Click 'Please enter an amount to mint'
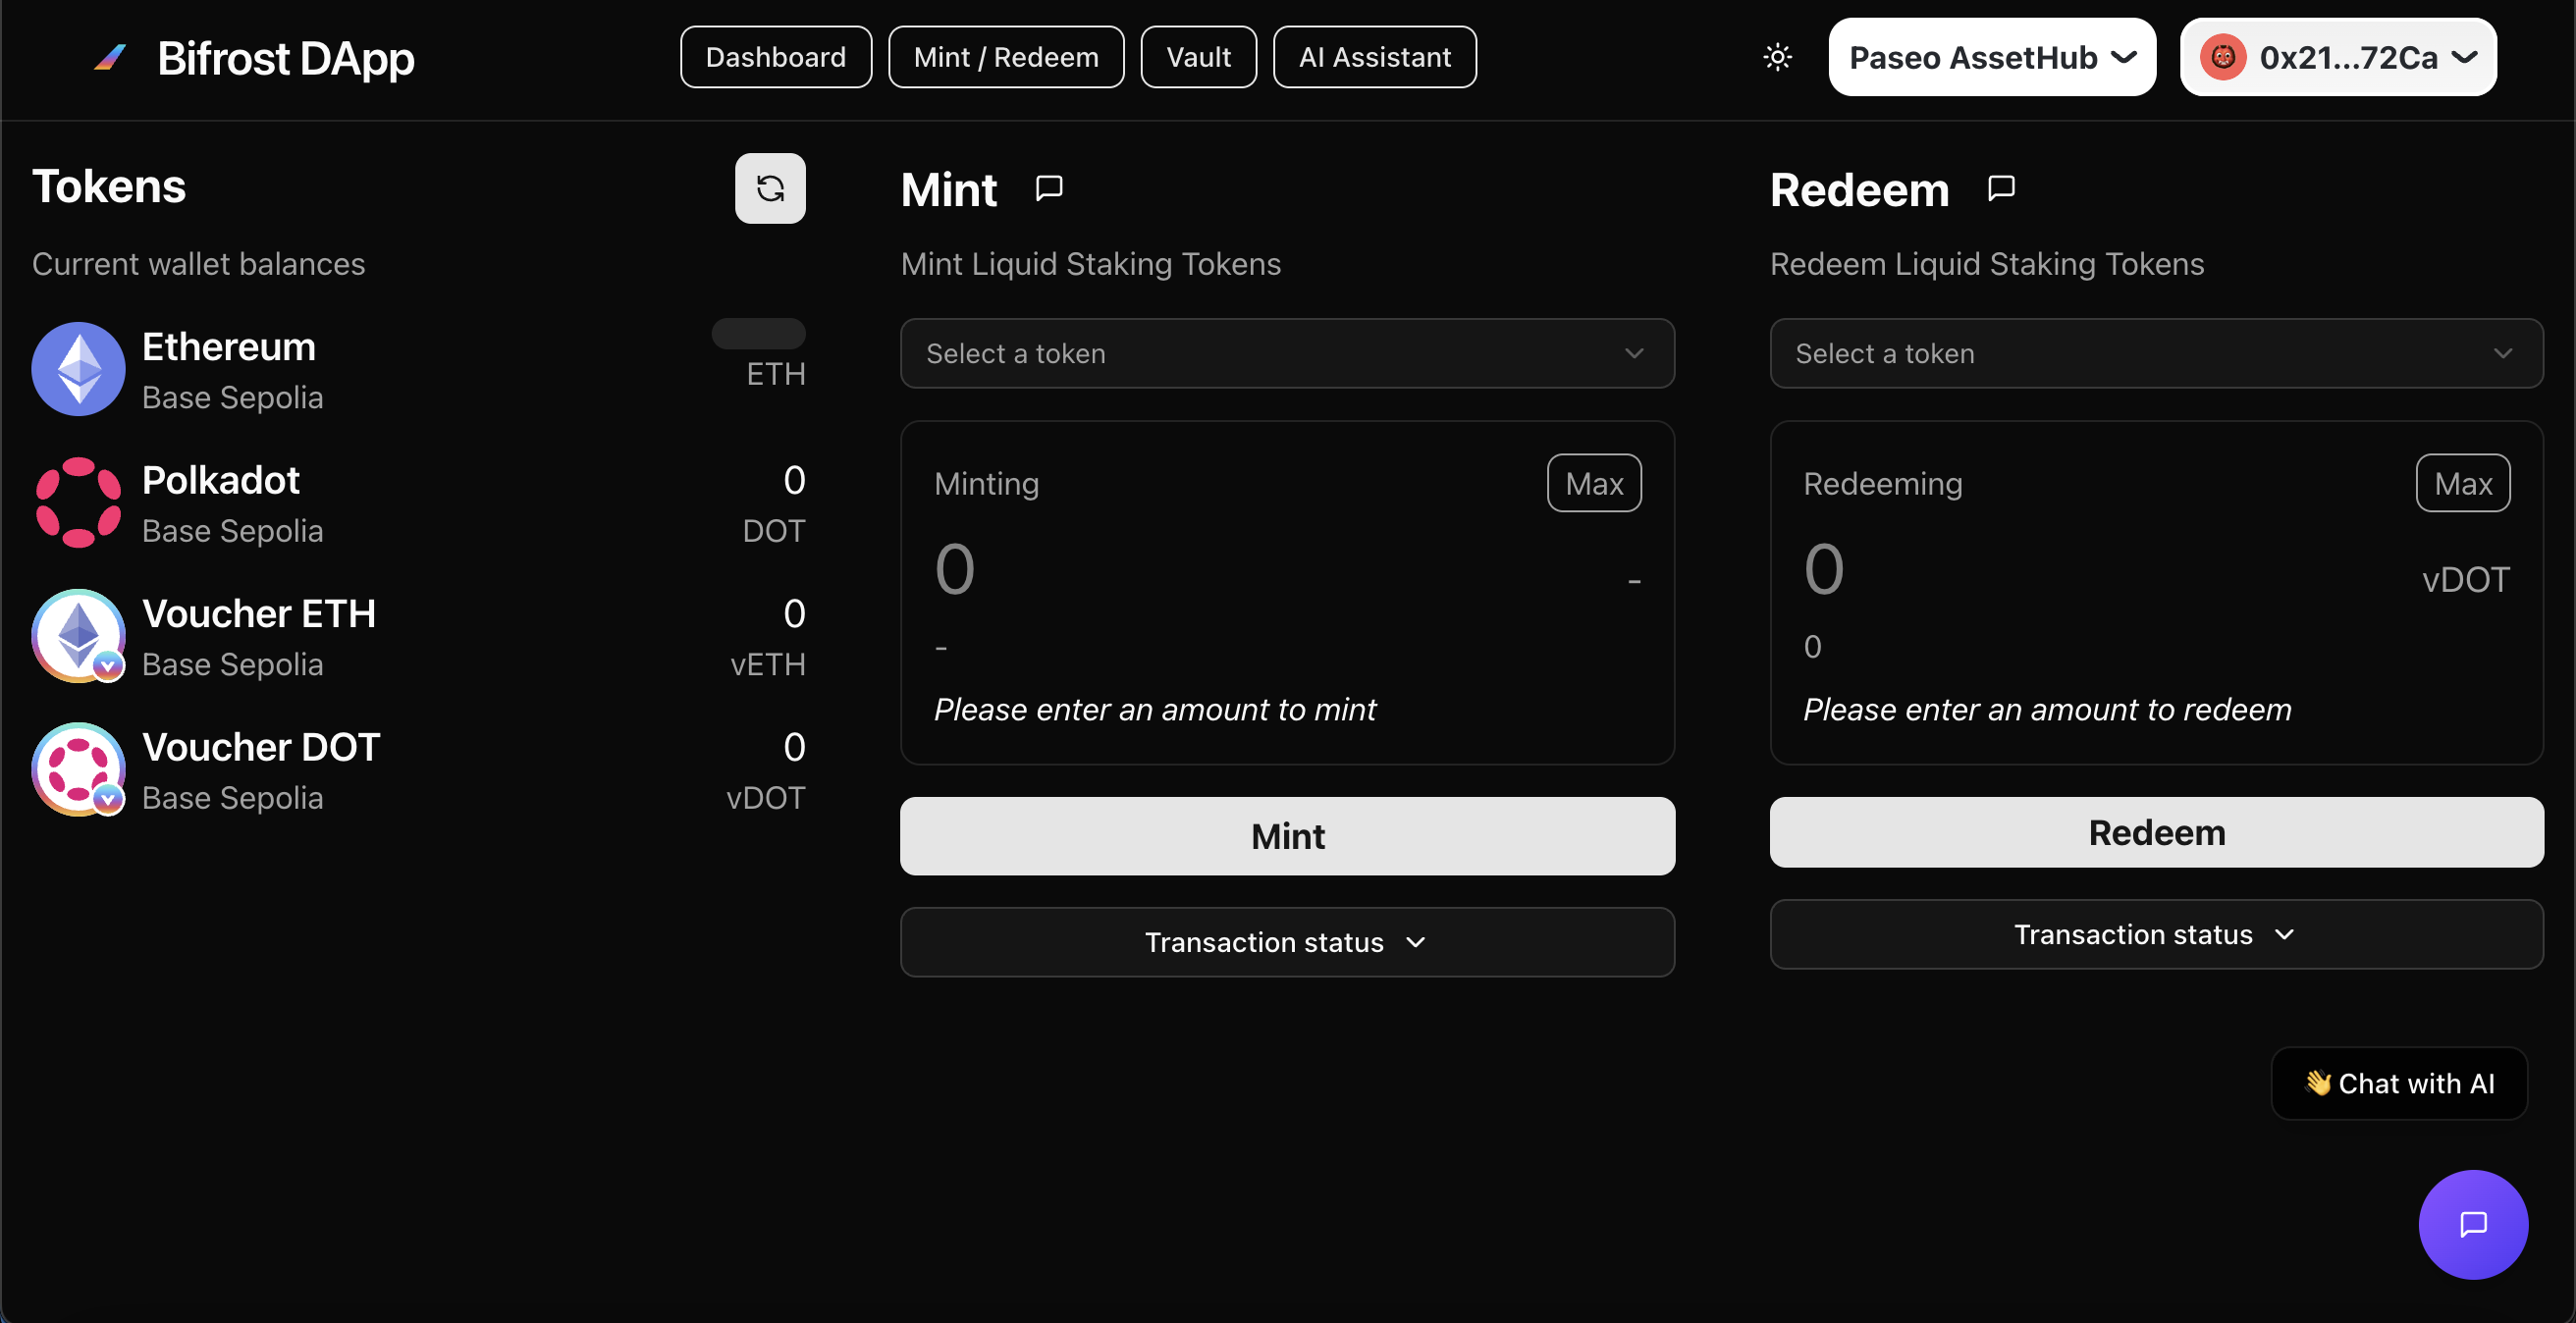This screenshot has width=2576, height=1323. 1155,709
